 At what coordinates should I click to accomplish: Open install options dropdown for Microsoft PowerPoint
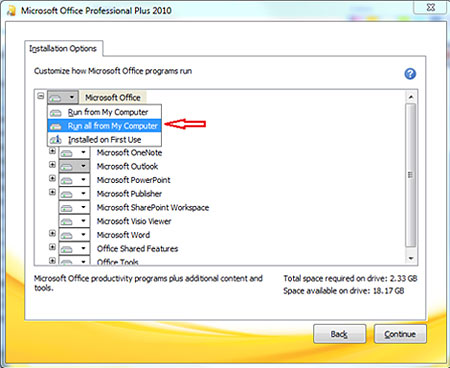point(74,180)
